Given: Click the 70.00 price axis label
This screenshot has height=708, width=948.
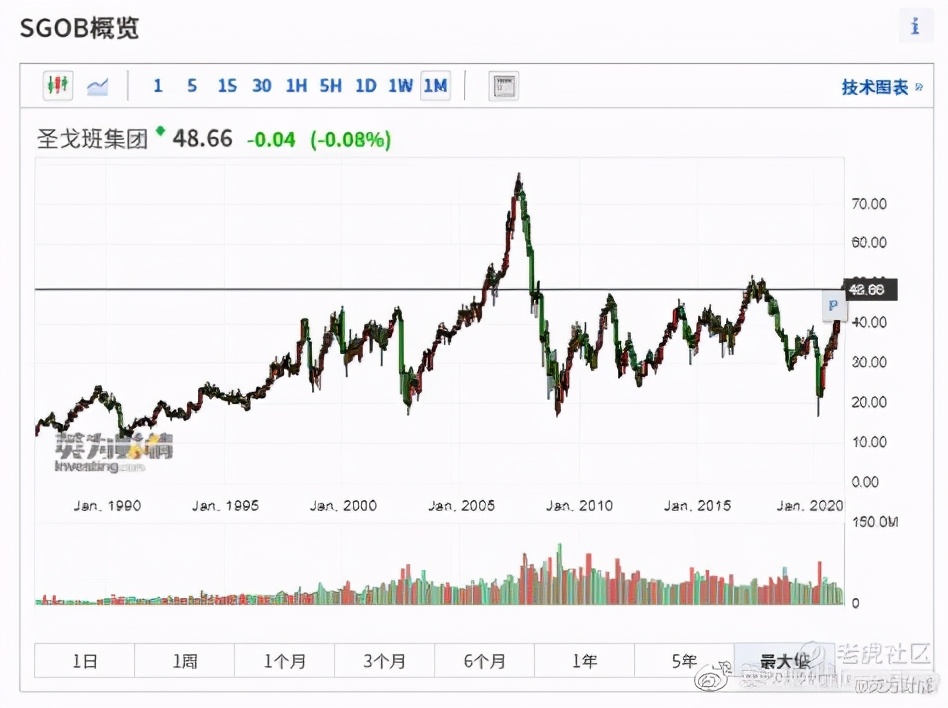Looking at the screenshot, I should (x=869, y=204).
